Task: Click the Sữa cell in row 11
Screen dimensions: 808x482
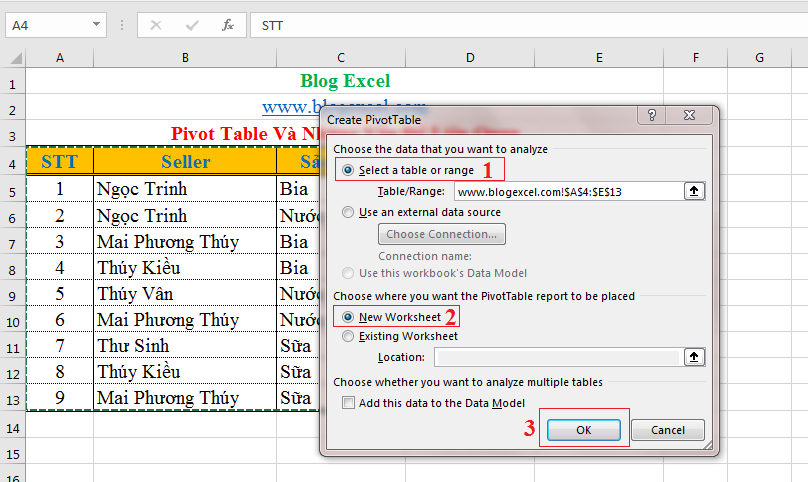Action: point(298,345)
